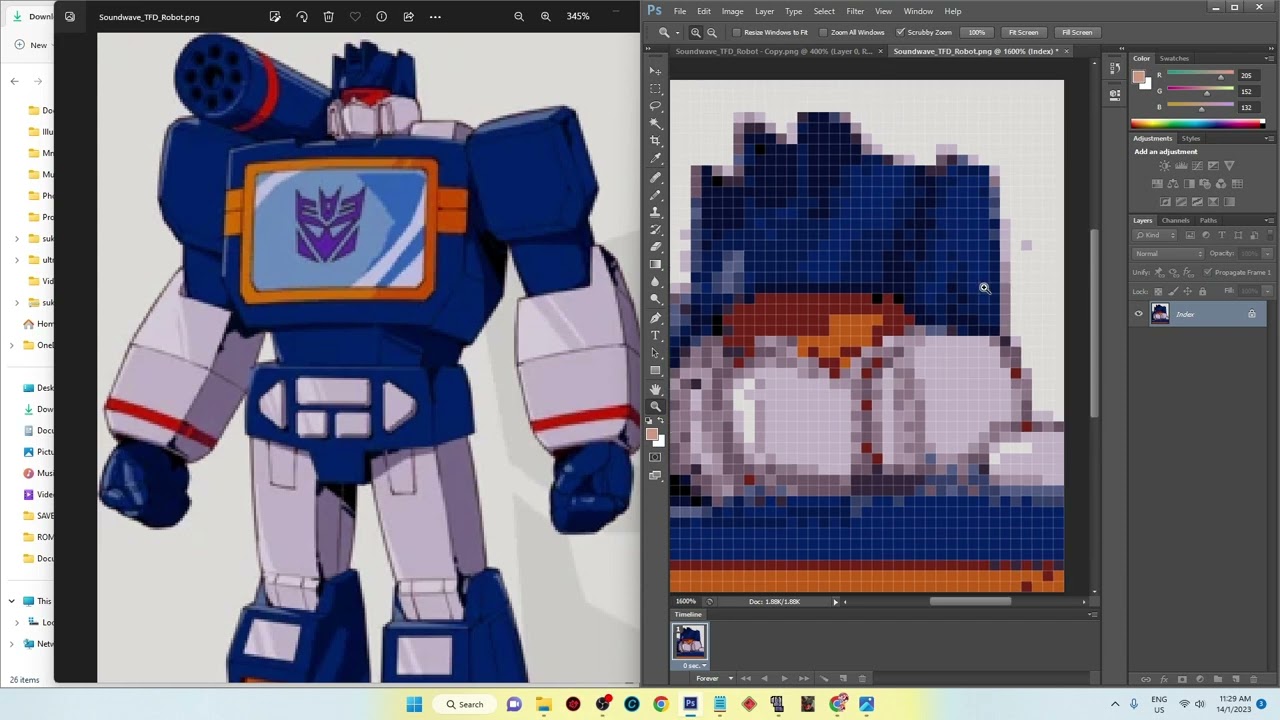Click the color spectrum ramp bar
The width and height of the screenshot is (1280, 720).
tap(1198, 124)
